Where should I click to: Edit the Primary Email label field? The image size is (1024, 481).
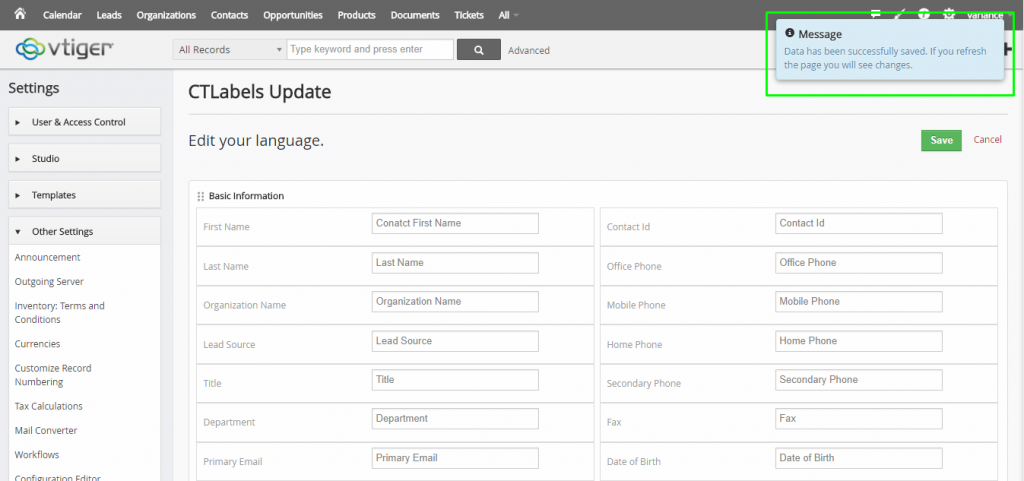455,458
